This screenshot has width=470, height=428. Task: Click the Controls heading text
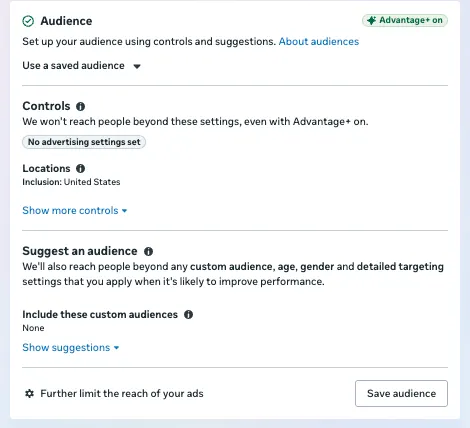tap(46, 106)
